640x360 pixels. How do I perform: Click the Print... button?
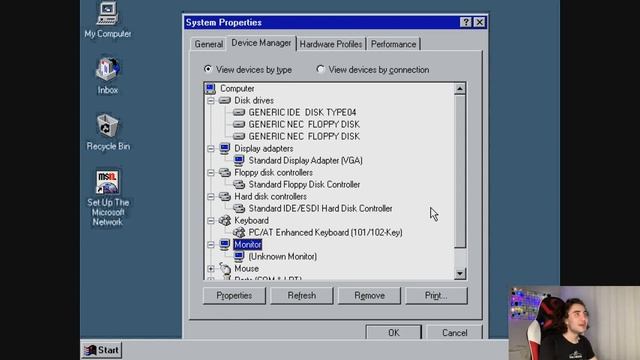click(436, 296)
